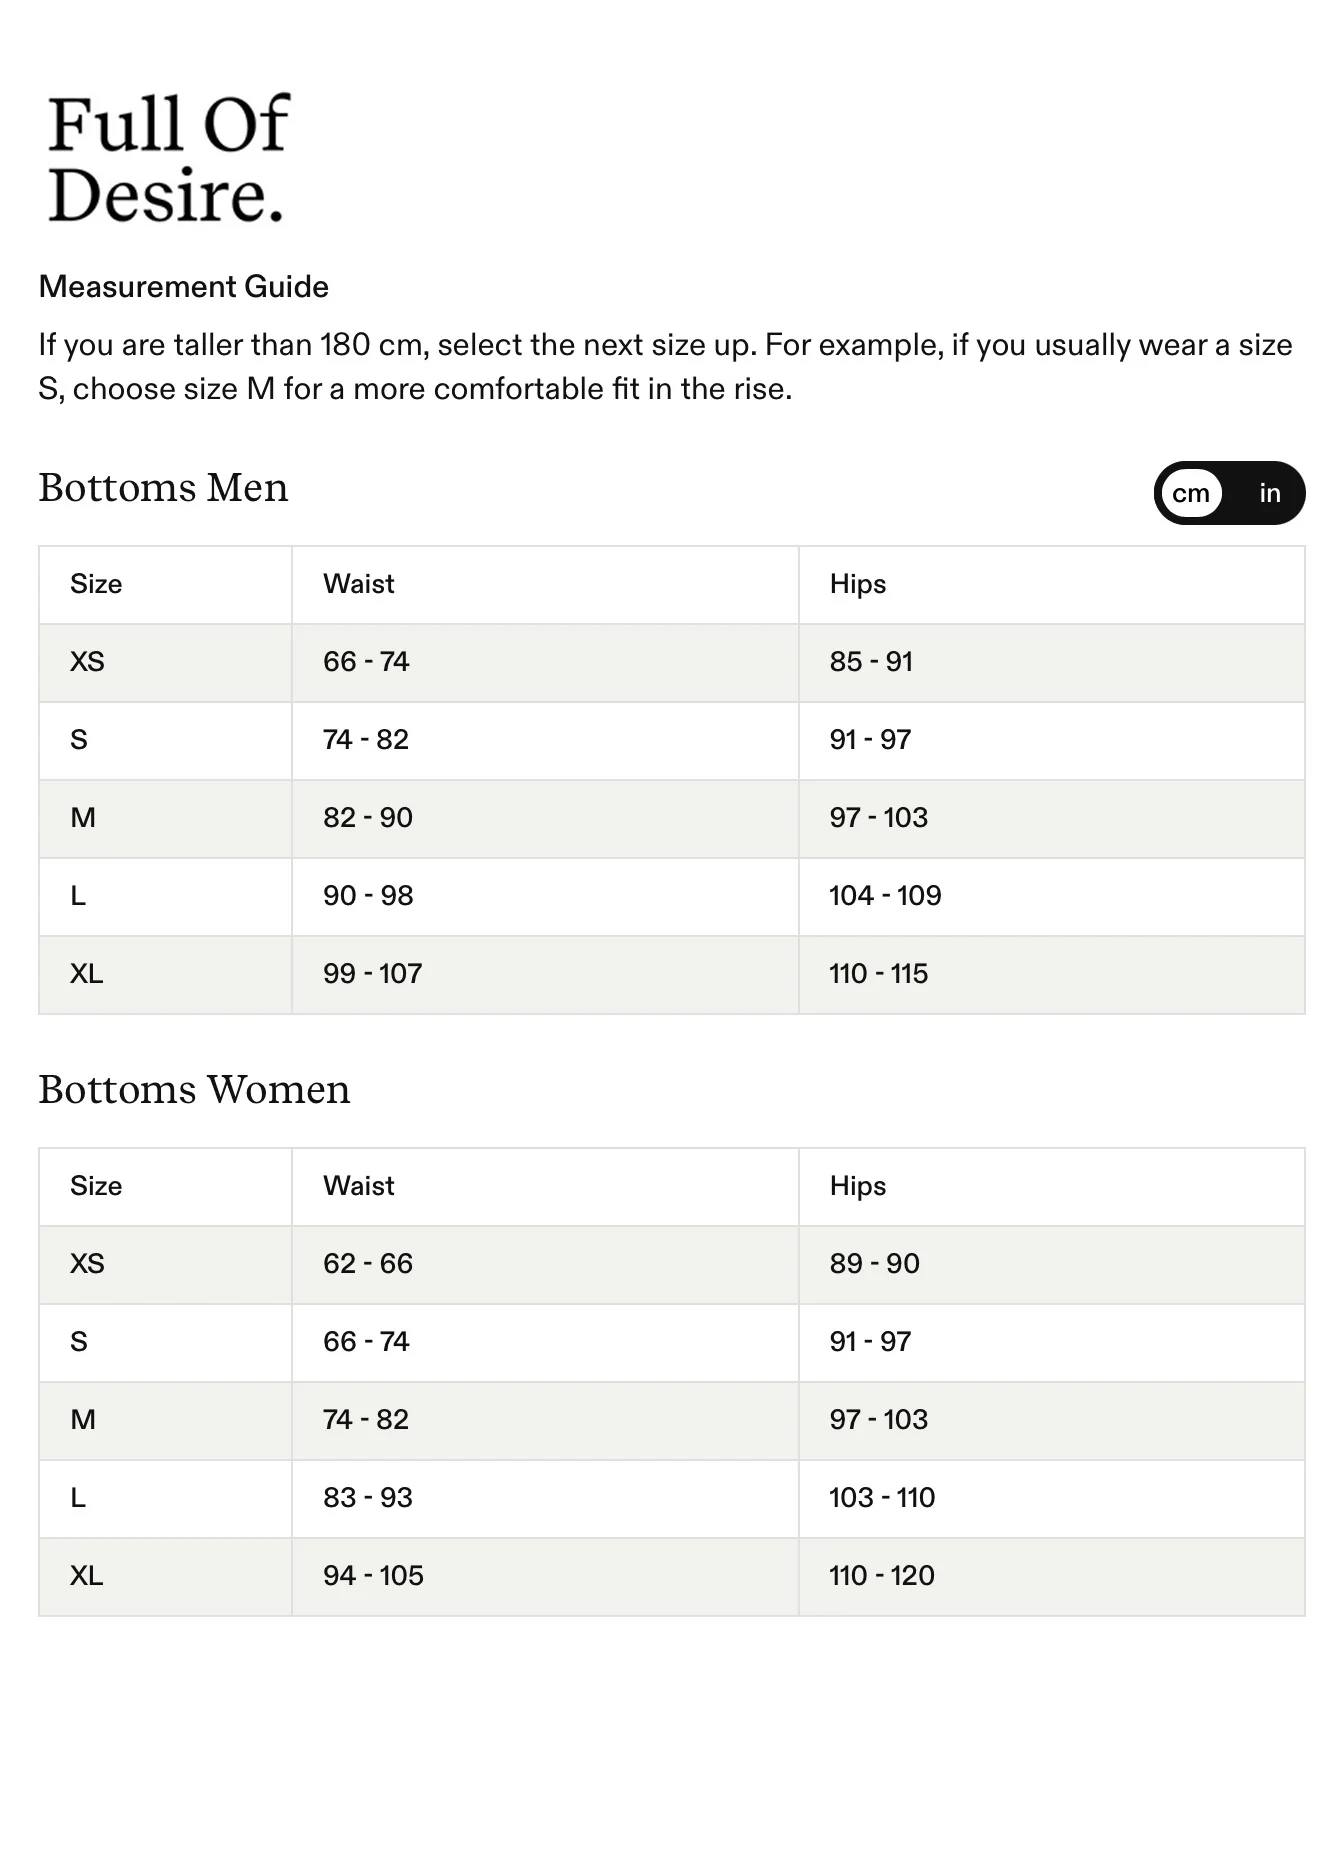
Task: Click the women's M hips value 97 - 103
Action: click(879, 1420)
